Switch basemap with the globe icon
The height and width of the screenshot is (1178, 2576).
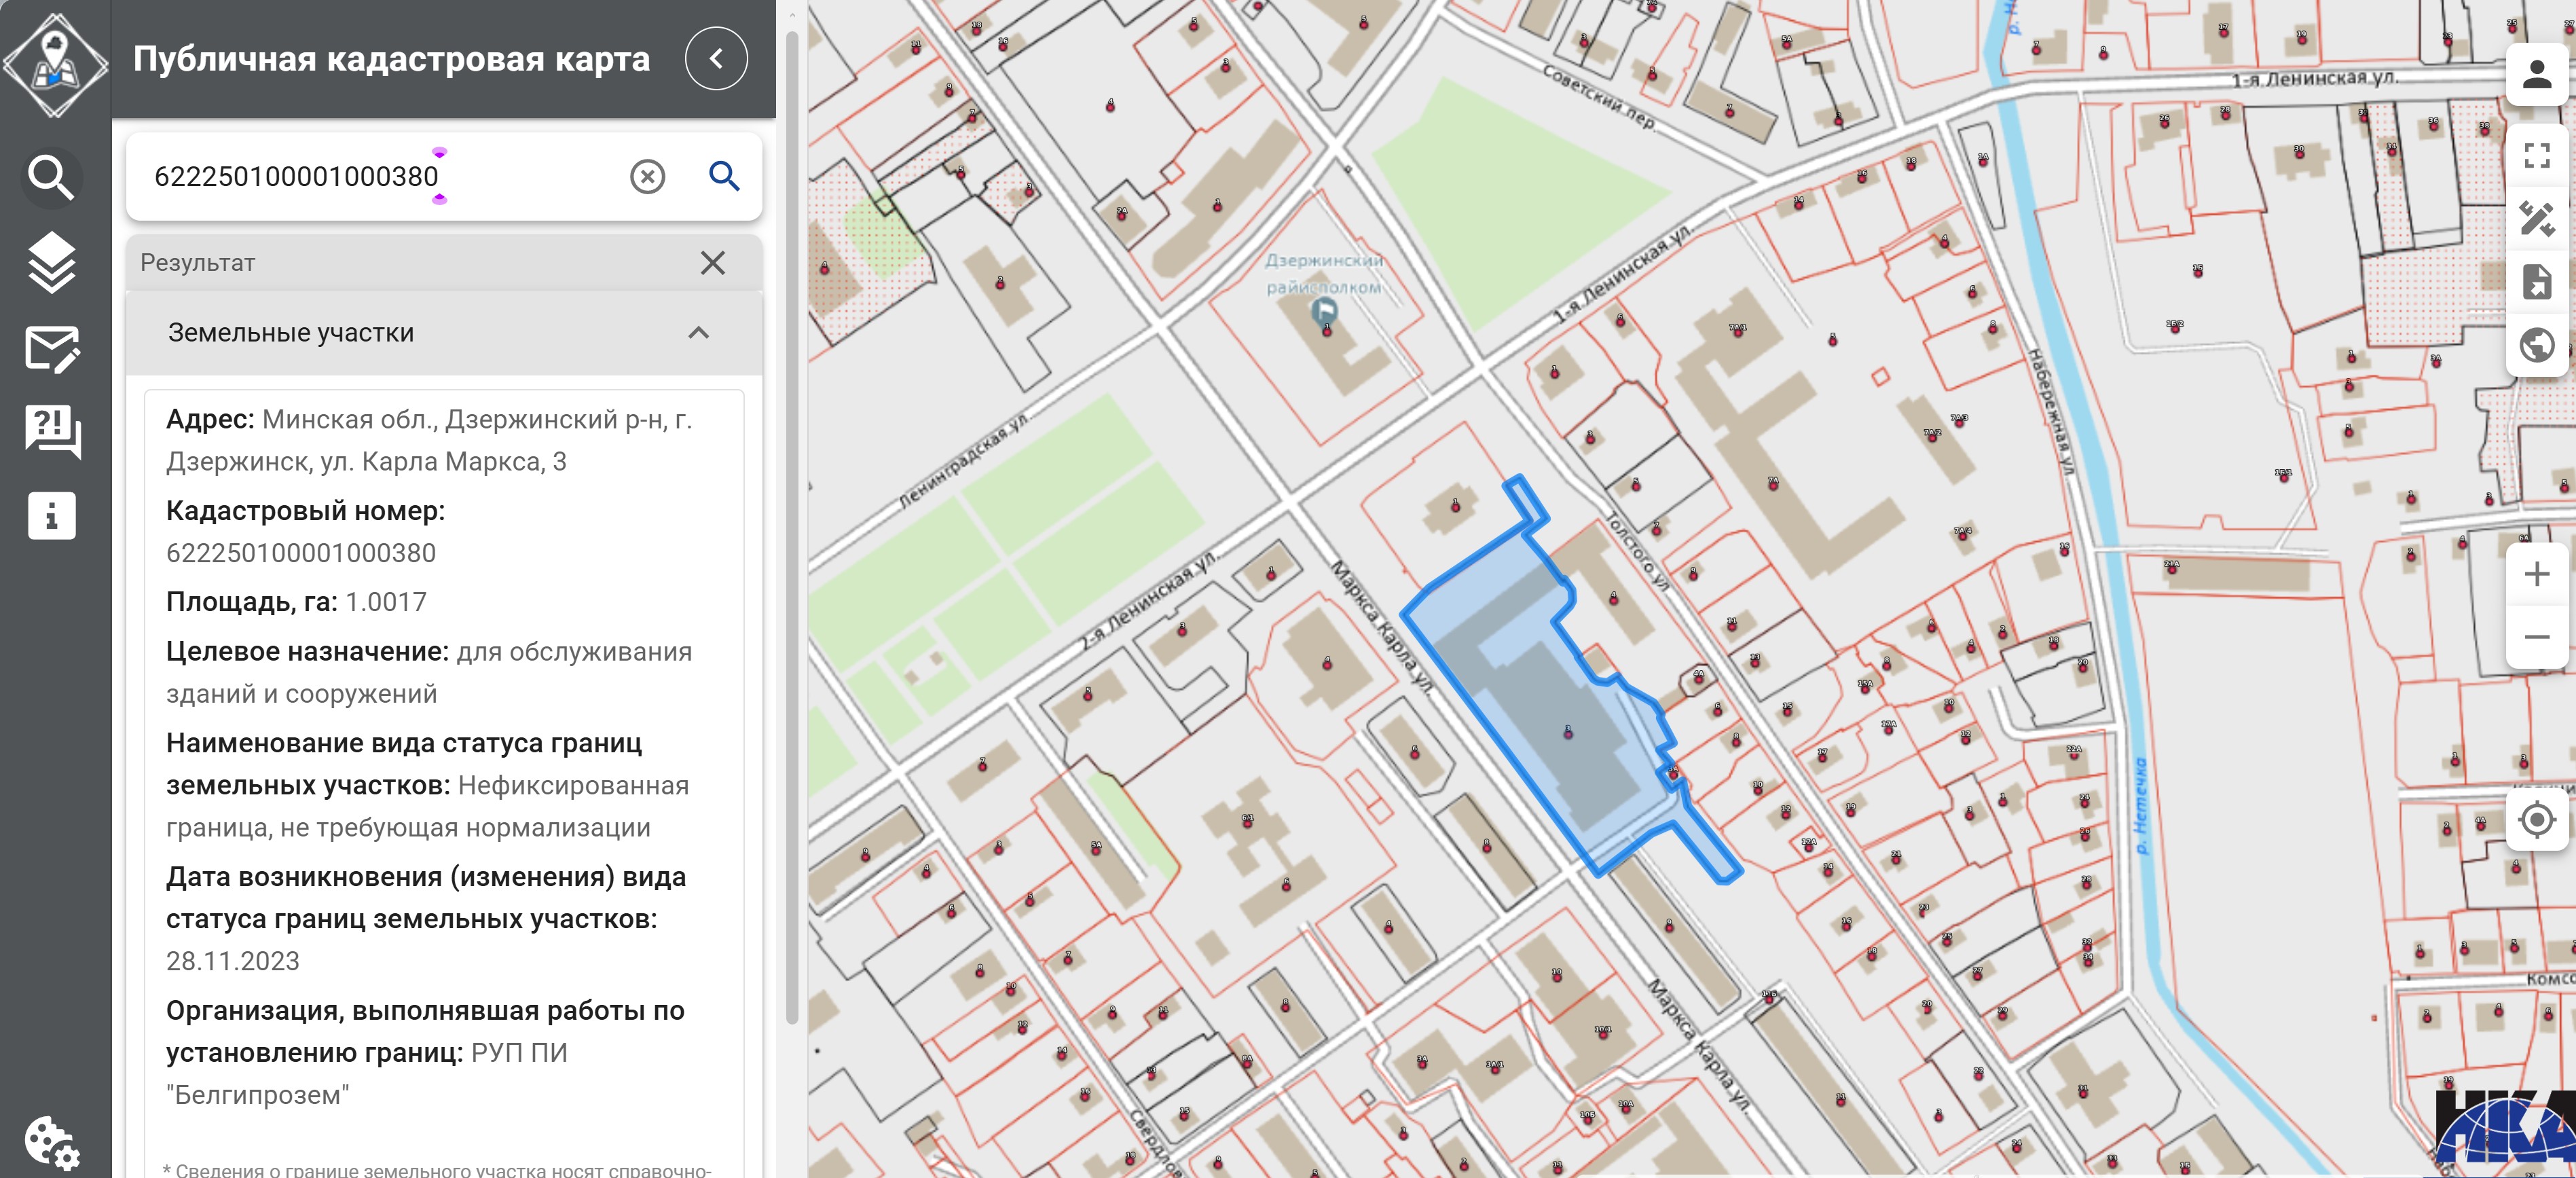[2536, 345]
